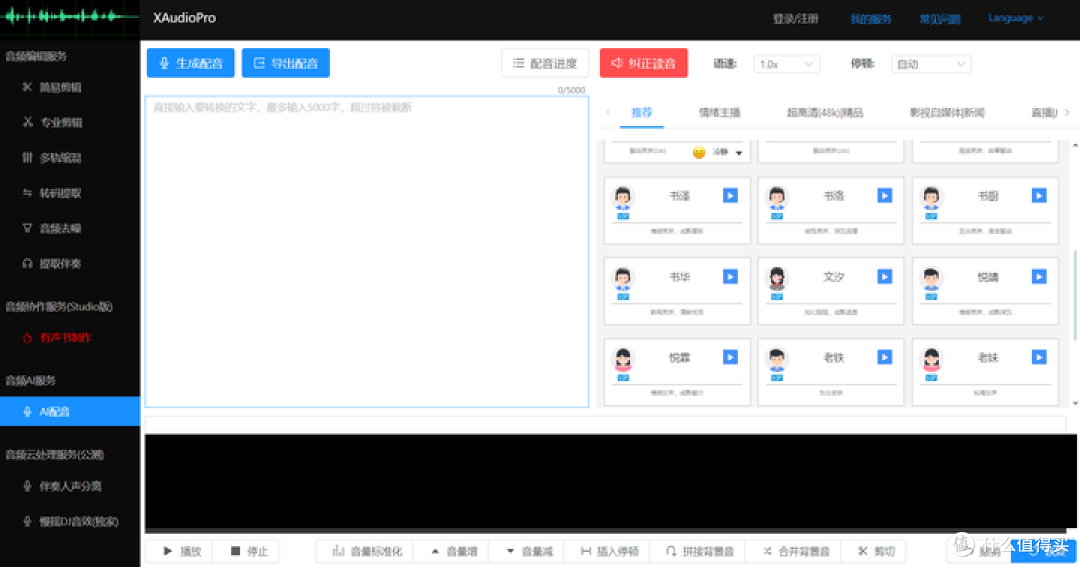Click the 导出配音 button
Image resolution: width=1080 pixels, height=567 pixels.
286,63
